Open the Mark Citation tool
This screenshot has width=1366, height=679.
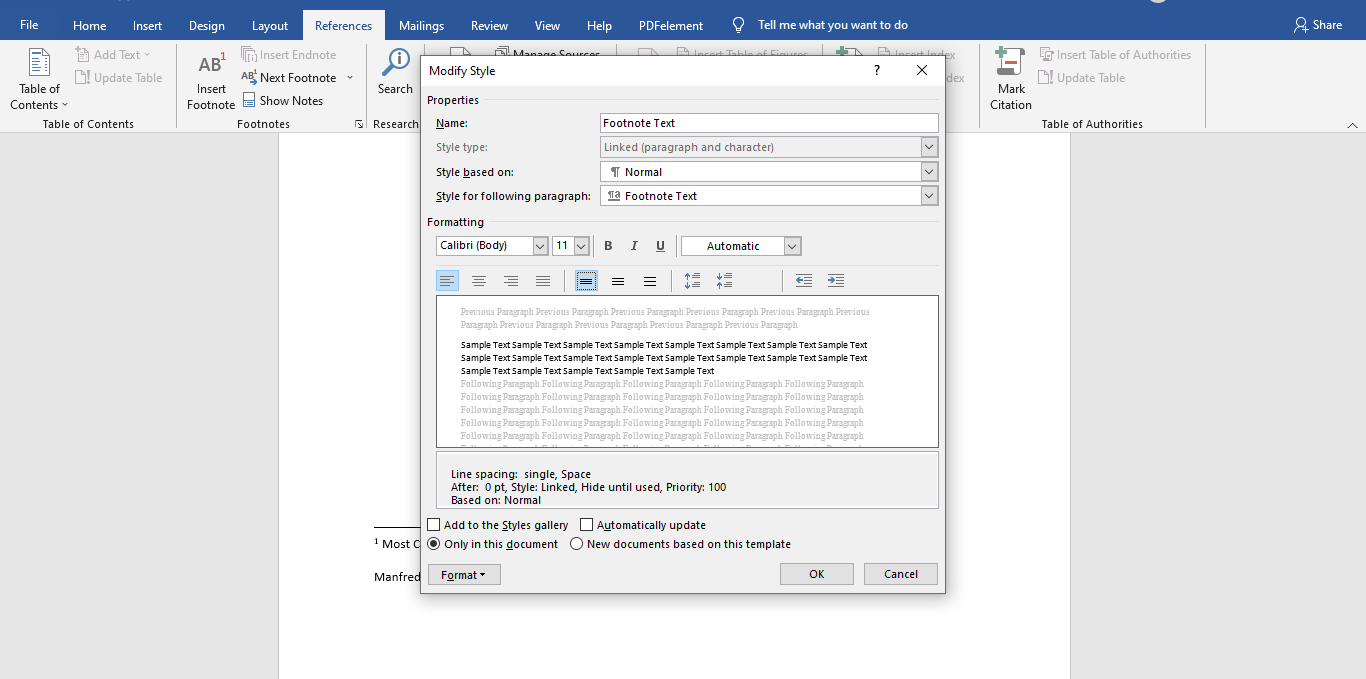click(1010, 80)
